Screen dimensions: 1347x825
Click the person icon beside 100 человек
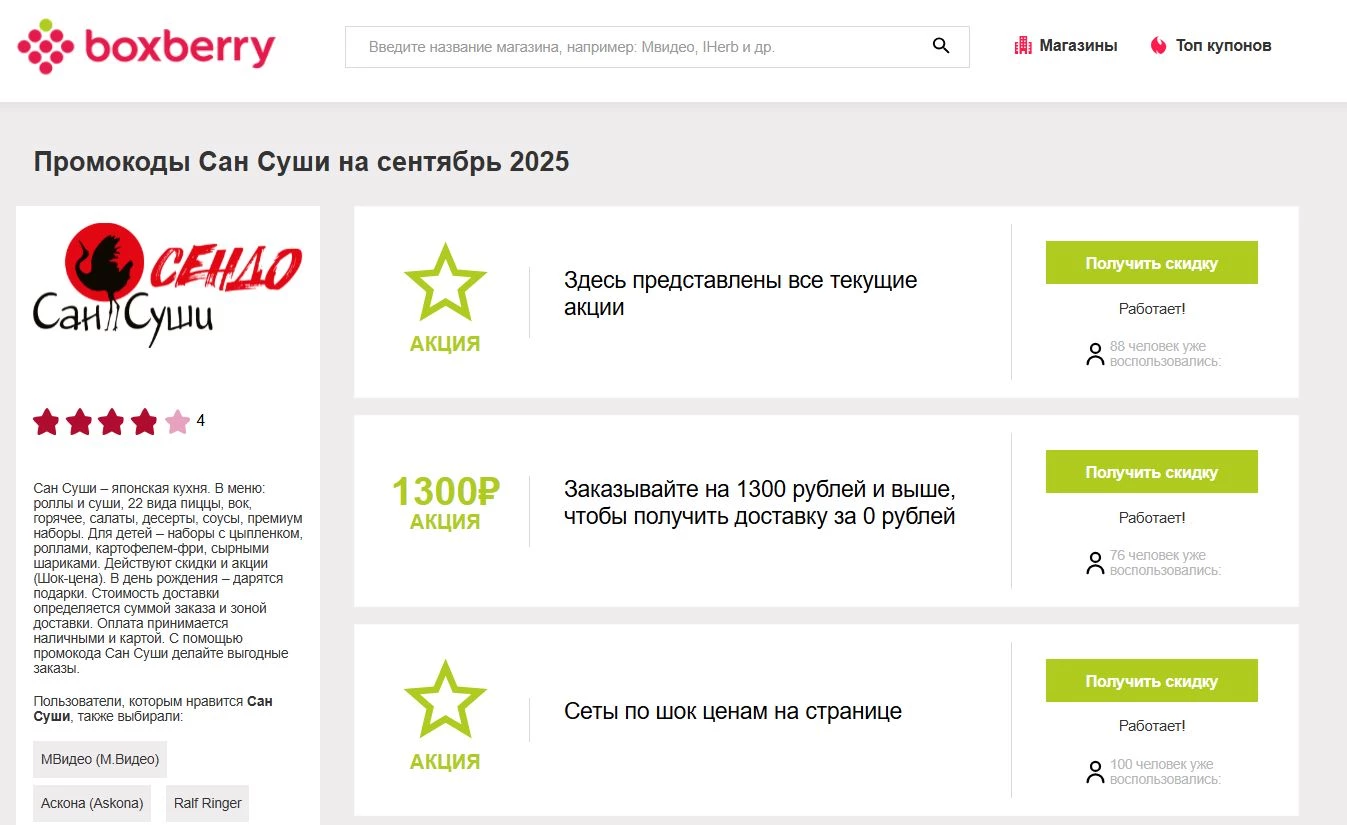(x=1094, y=772)
